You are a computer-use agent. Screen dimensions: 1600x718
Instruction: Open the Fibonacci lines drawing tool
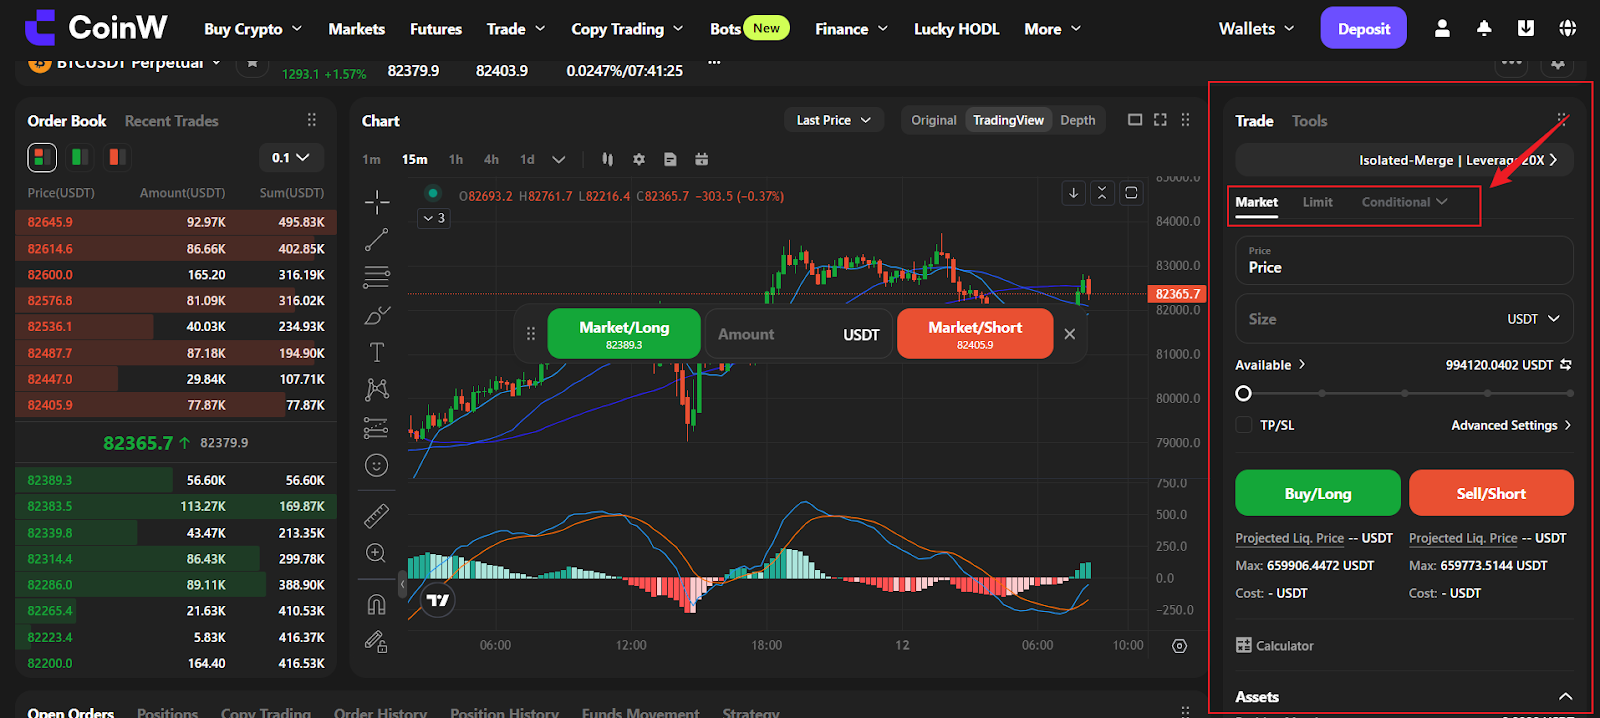[377, 276]
